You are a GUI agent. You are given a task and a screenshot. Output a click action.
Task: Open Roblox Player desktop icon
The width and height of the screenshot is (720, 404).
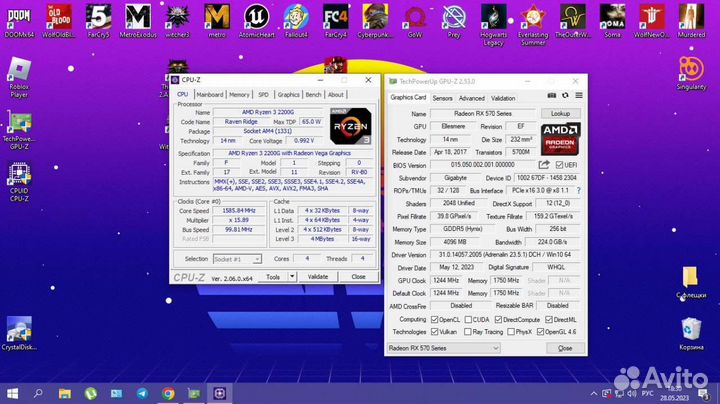pyautogui.click(x=19, y=77)
